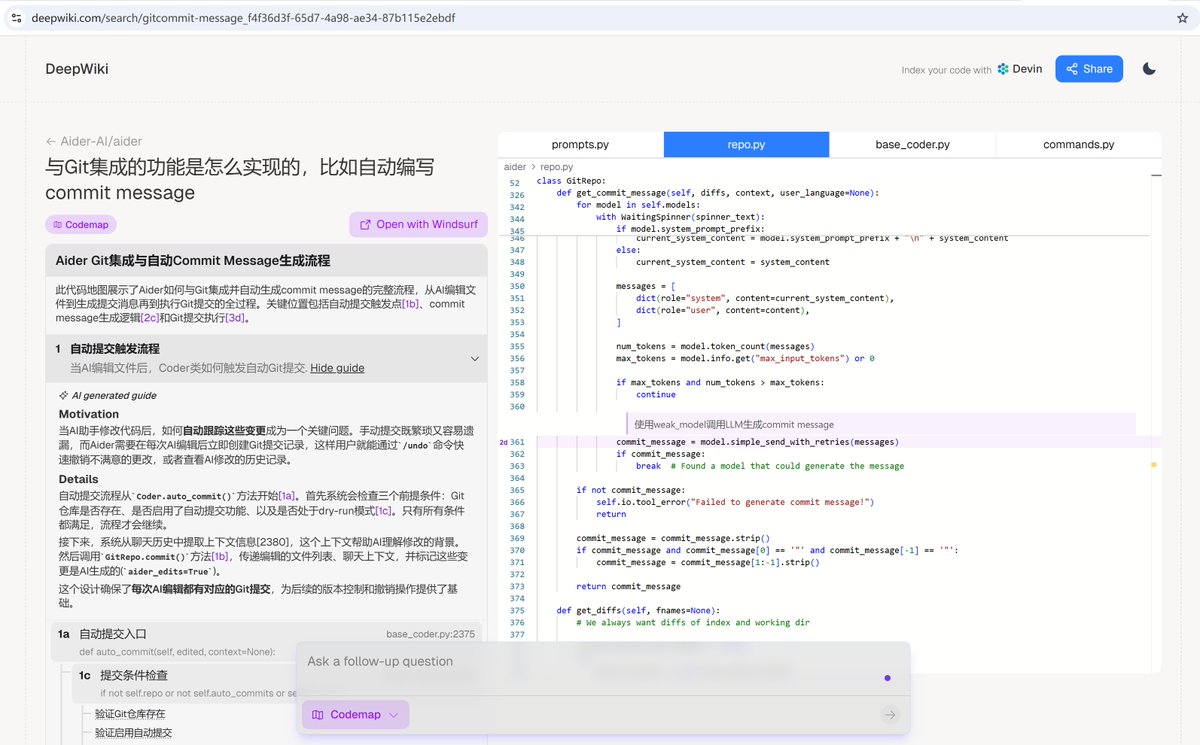The image size is (1200, 745).
Task: Switch to the base_coder.py tab
Action: pos(911,144)
